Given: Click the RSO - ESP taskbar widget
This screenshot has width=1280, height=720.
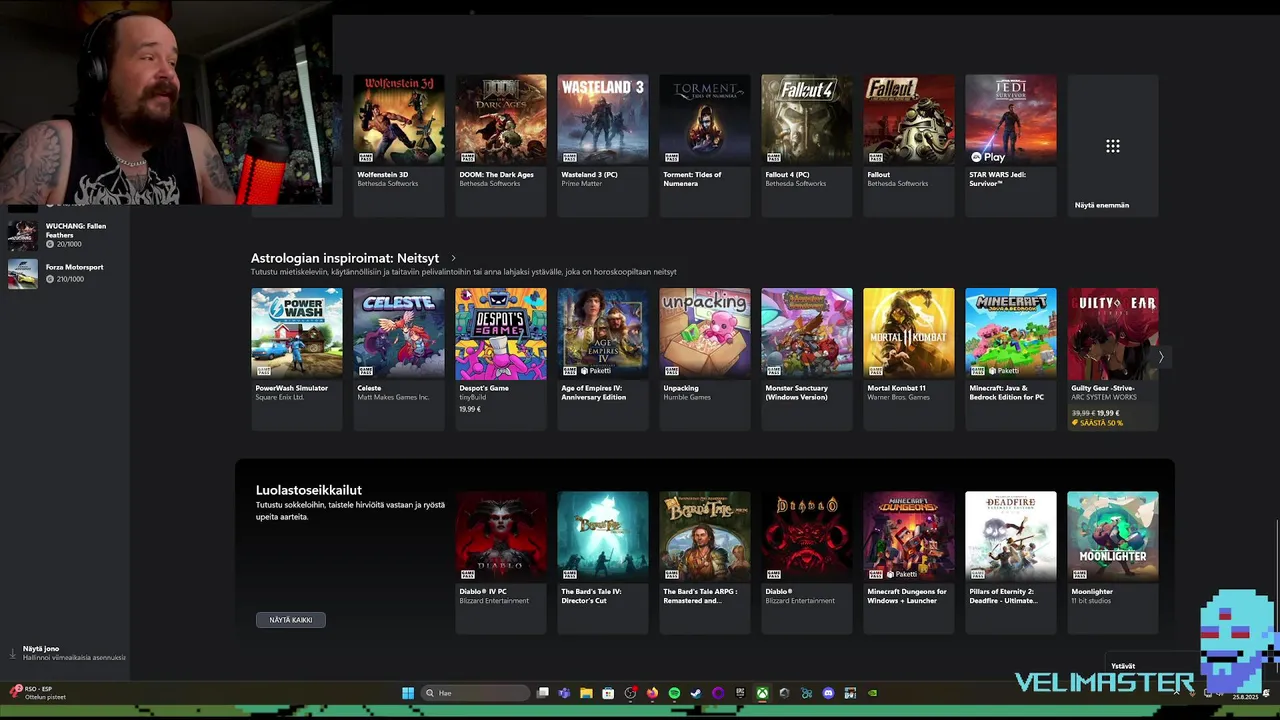Looking at the screenshot, I should point(37,693).
